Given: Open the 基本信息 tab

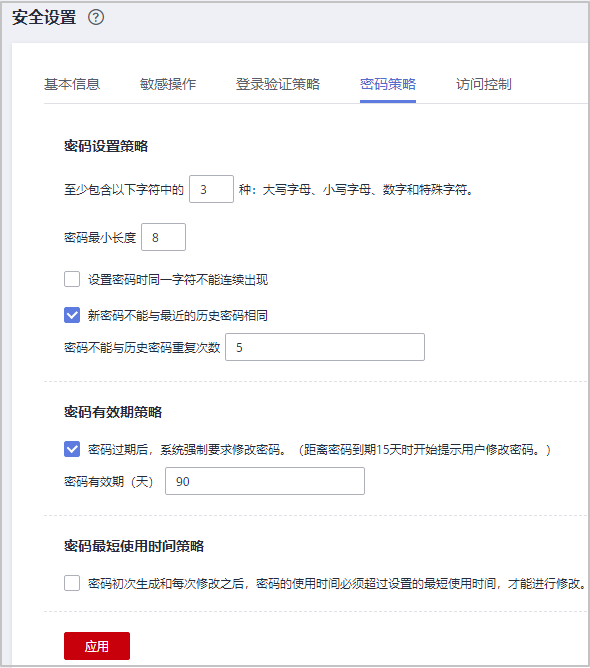Looking at the screenshot, I should [x=72, y=84].
